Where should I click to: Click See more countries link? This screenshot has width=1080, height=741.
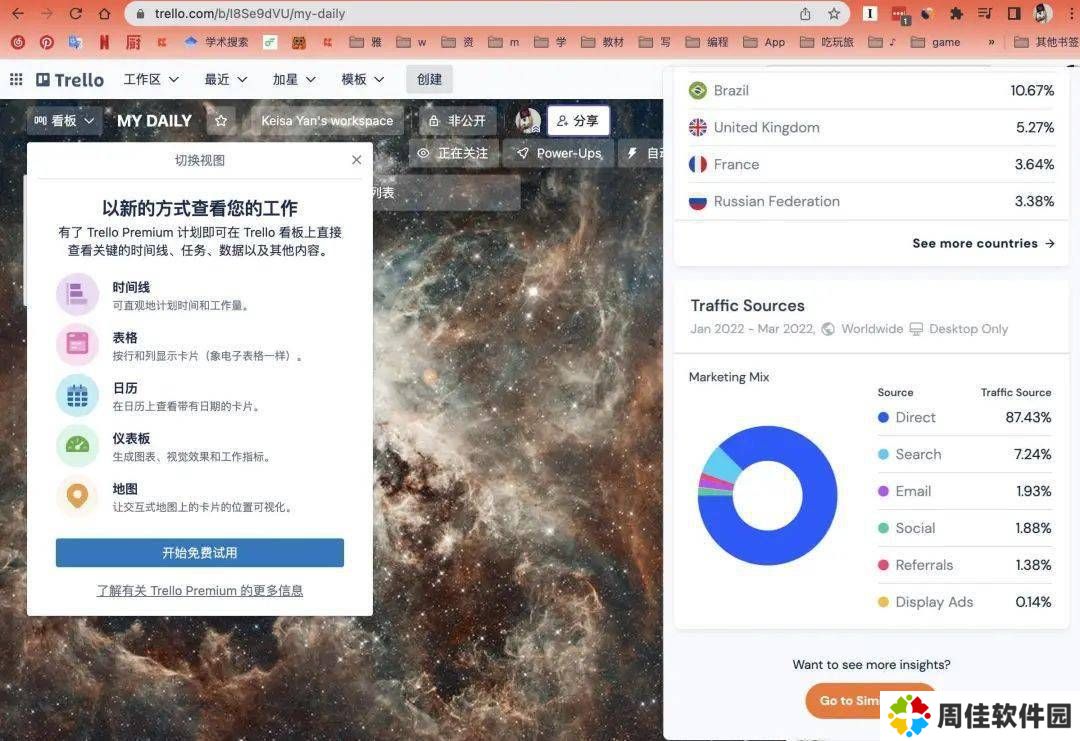click(983, 243)
